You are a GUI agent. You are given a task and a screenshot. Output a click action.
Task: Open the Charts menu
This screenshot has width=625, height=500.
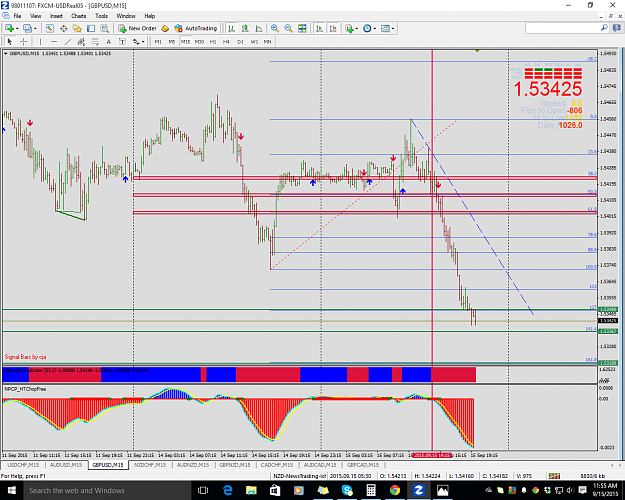coord(79,16)
